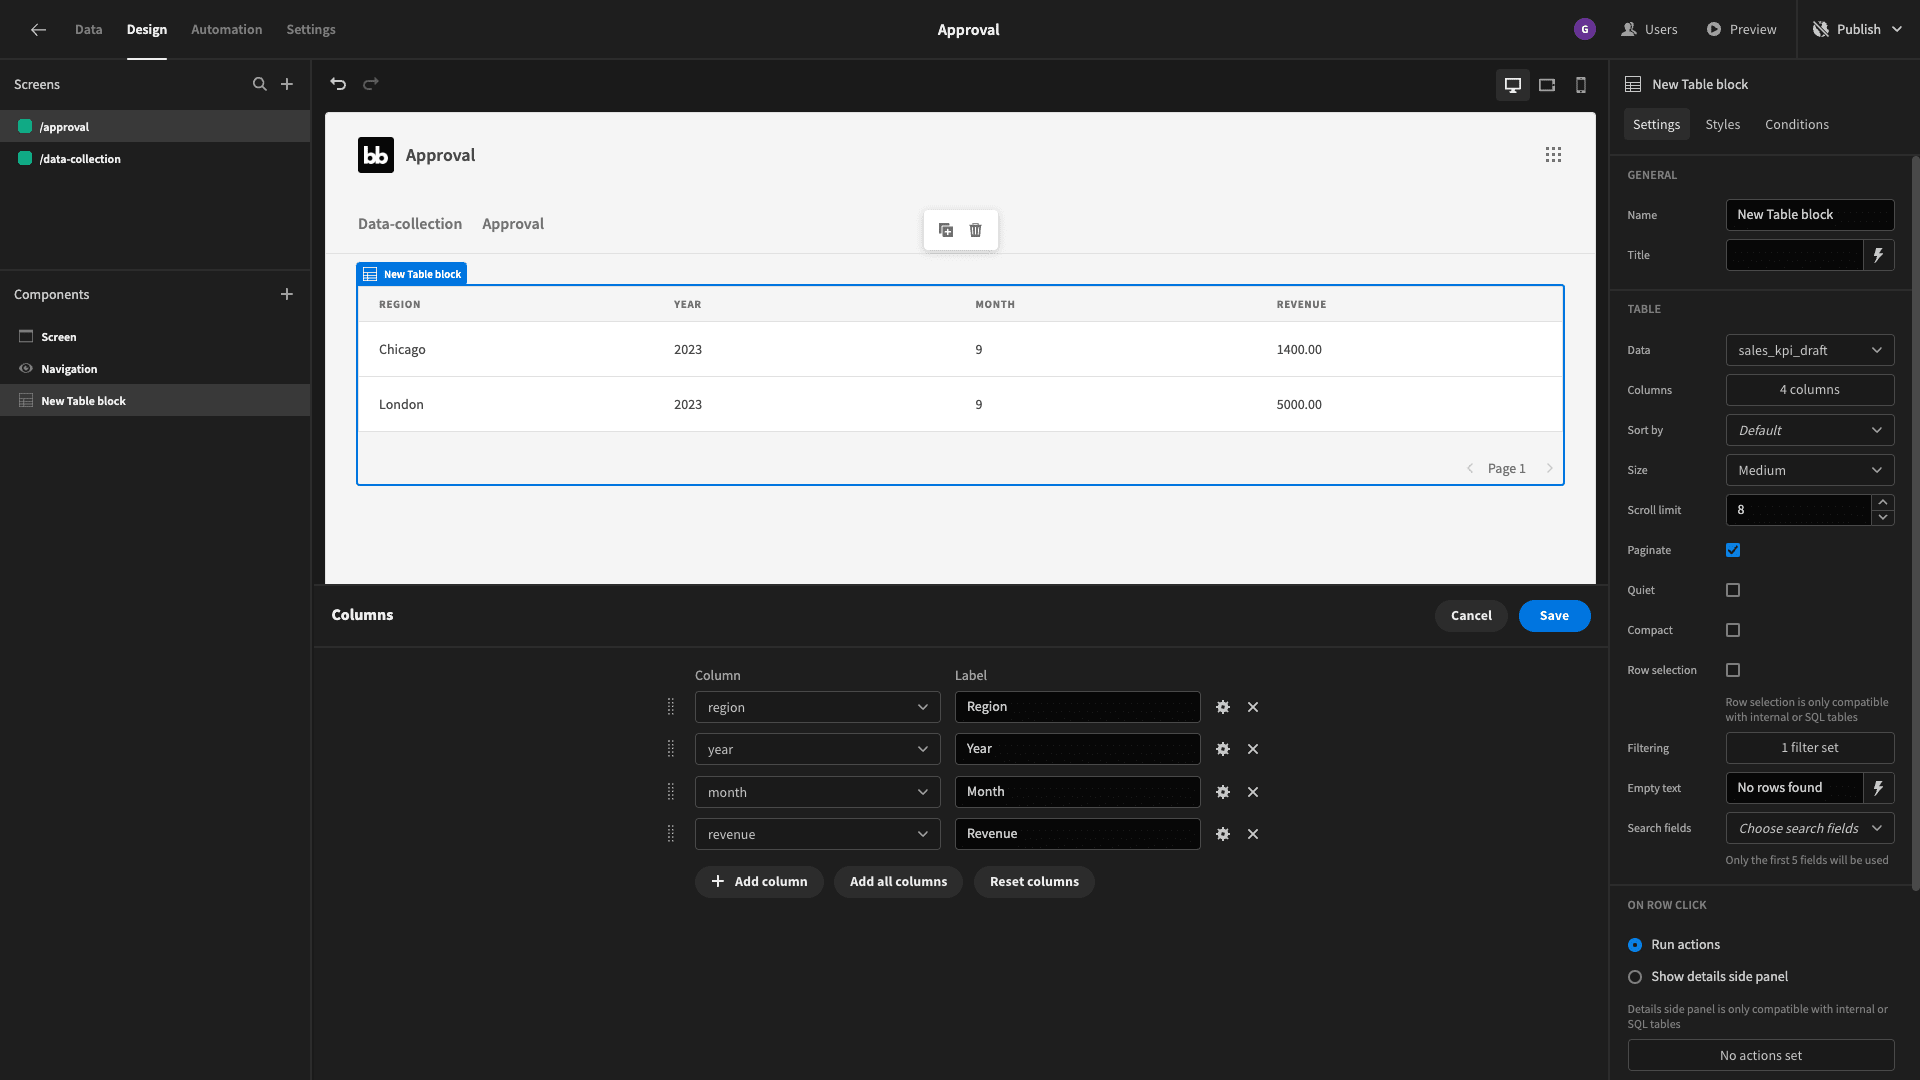This screenshot has height=1080, width=1920.
Task: Select the Run actions radio option
Action: coord(1635,945)
